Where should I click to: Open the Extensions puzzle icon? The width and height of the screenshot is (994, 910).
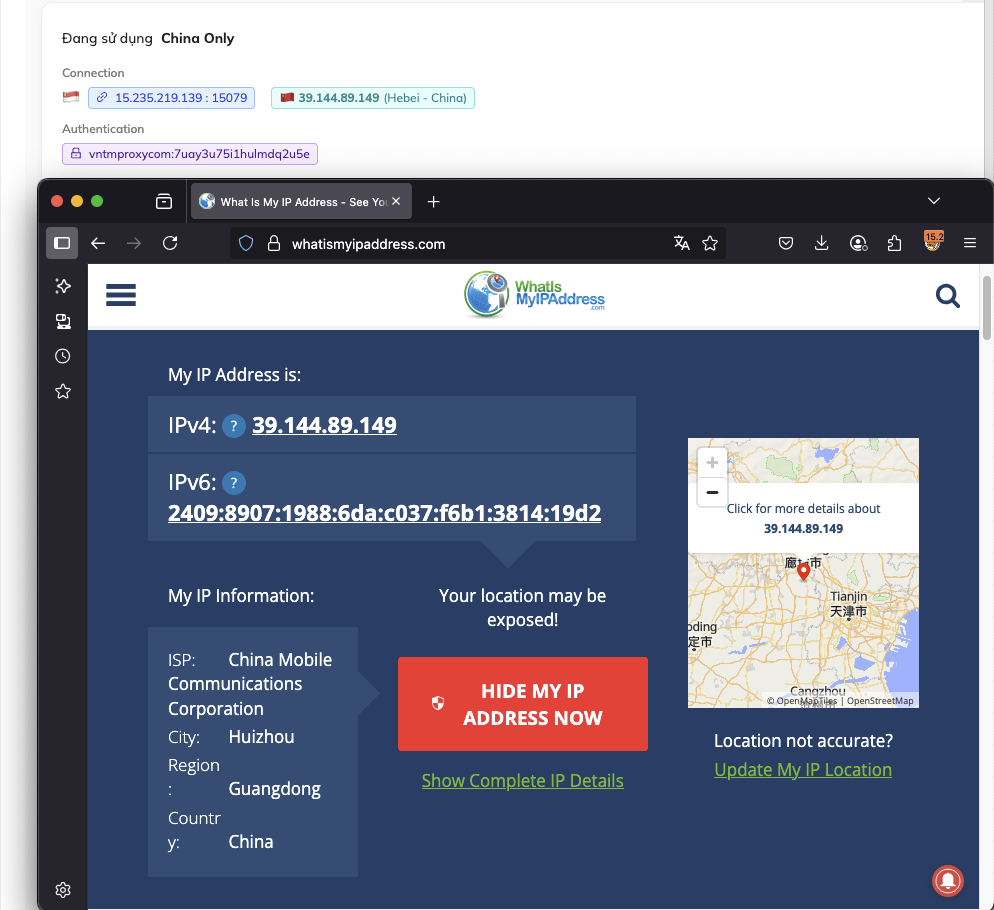[894, 243]
